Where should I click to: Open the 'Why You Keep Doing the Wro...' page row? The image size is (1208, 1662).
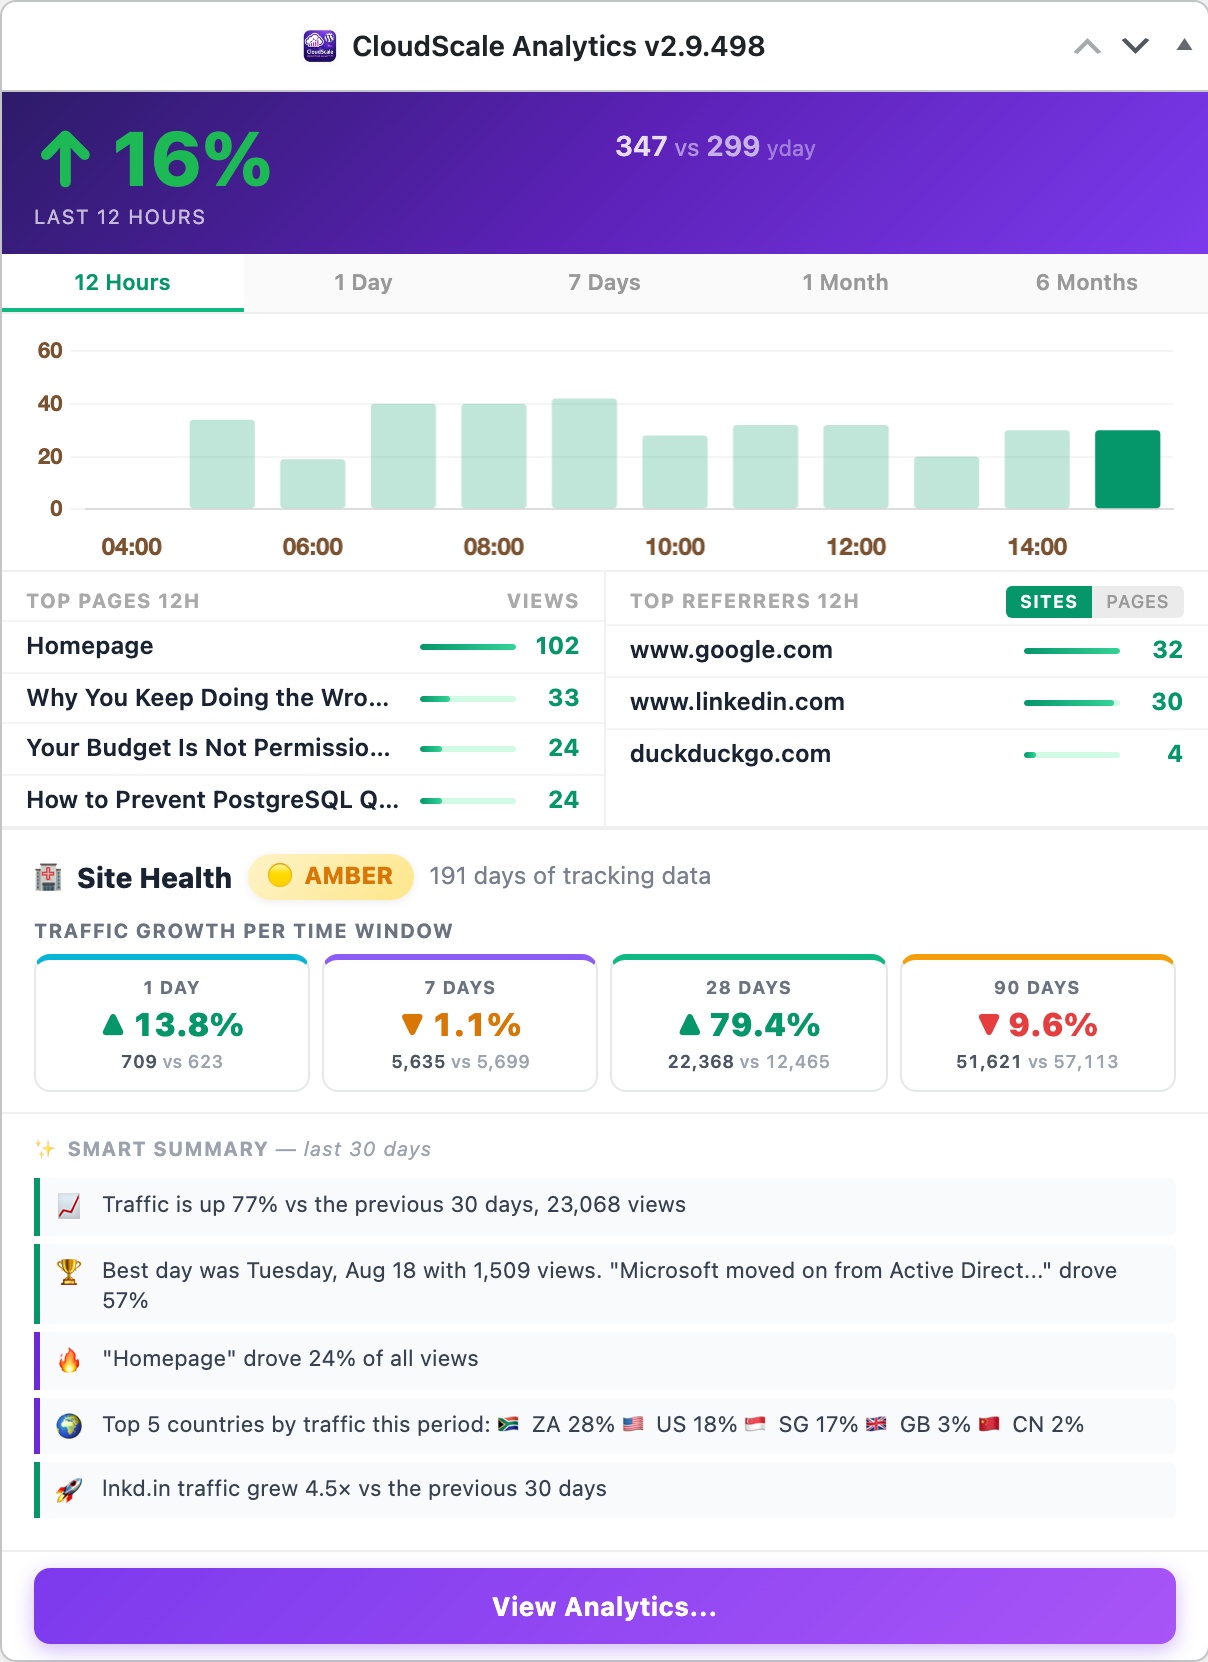pyautogui.click(x=303, y=698)
